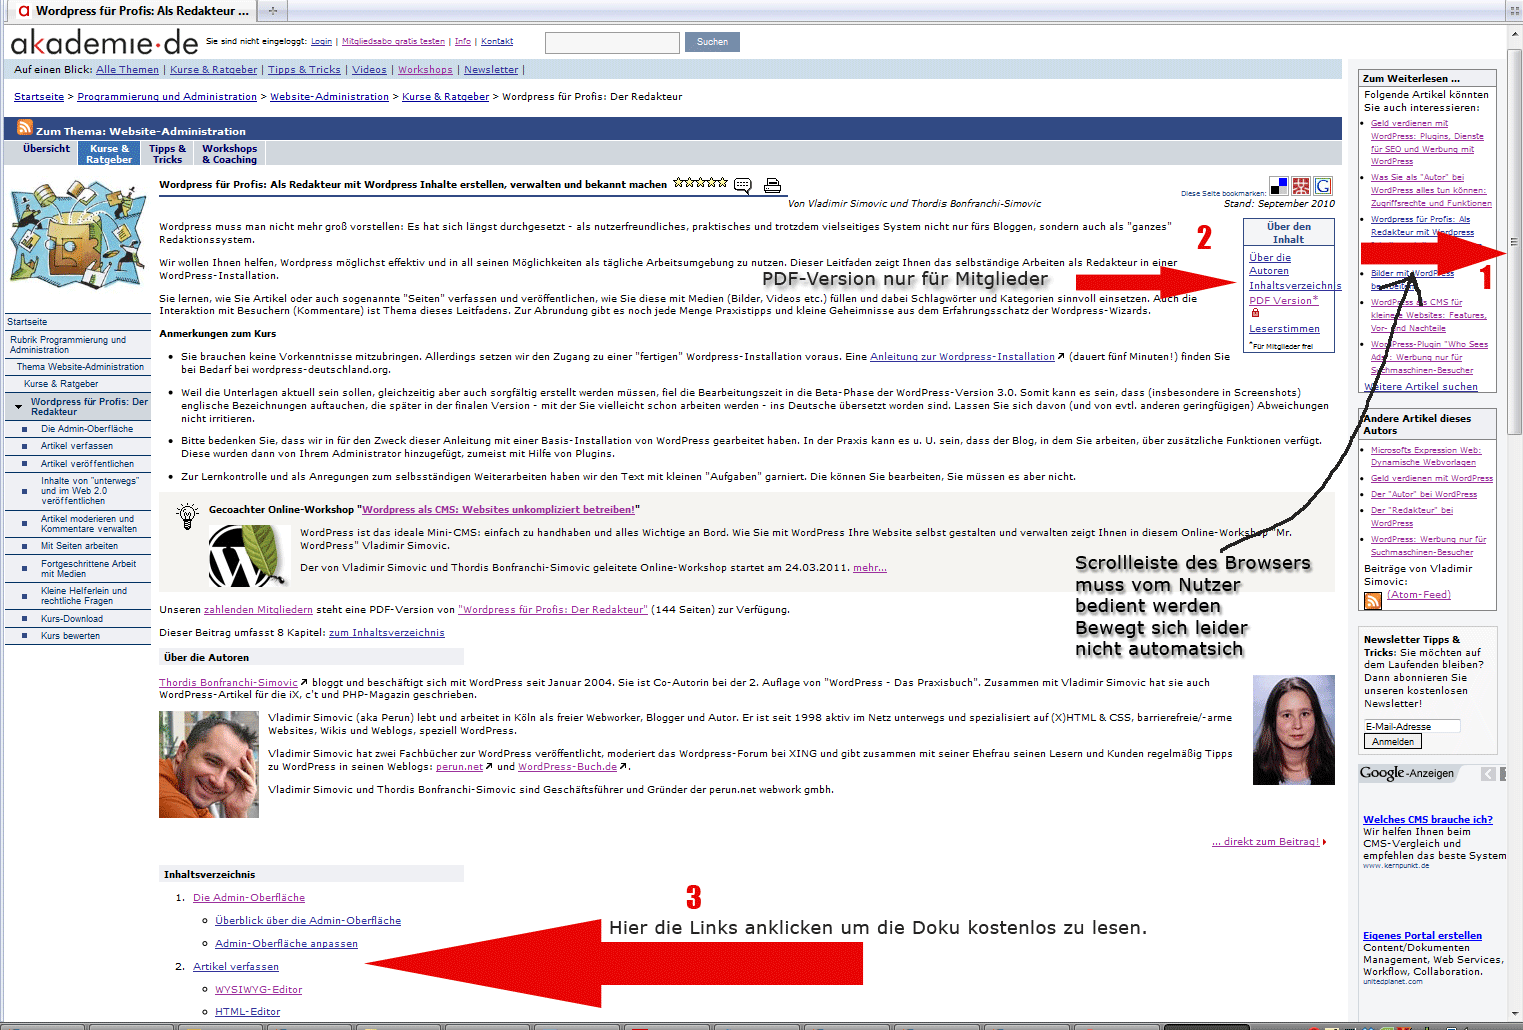Click the photo of Vladimir Simovic

pos(209,764)
